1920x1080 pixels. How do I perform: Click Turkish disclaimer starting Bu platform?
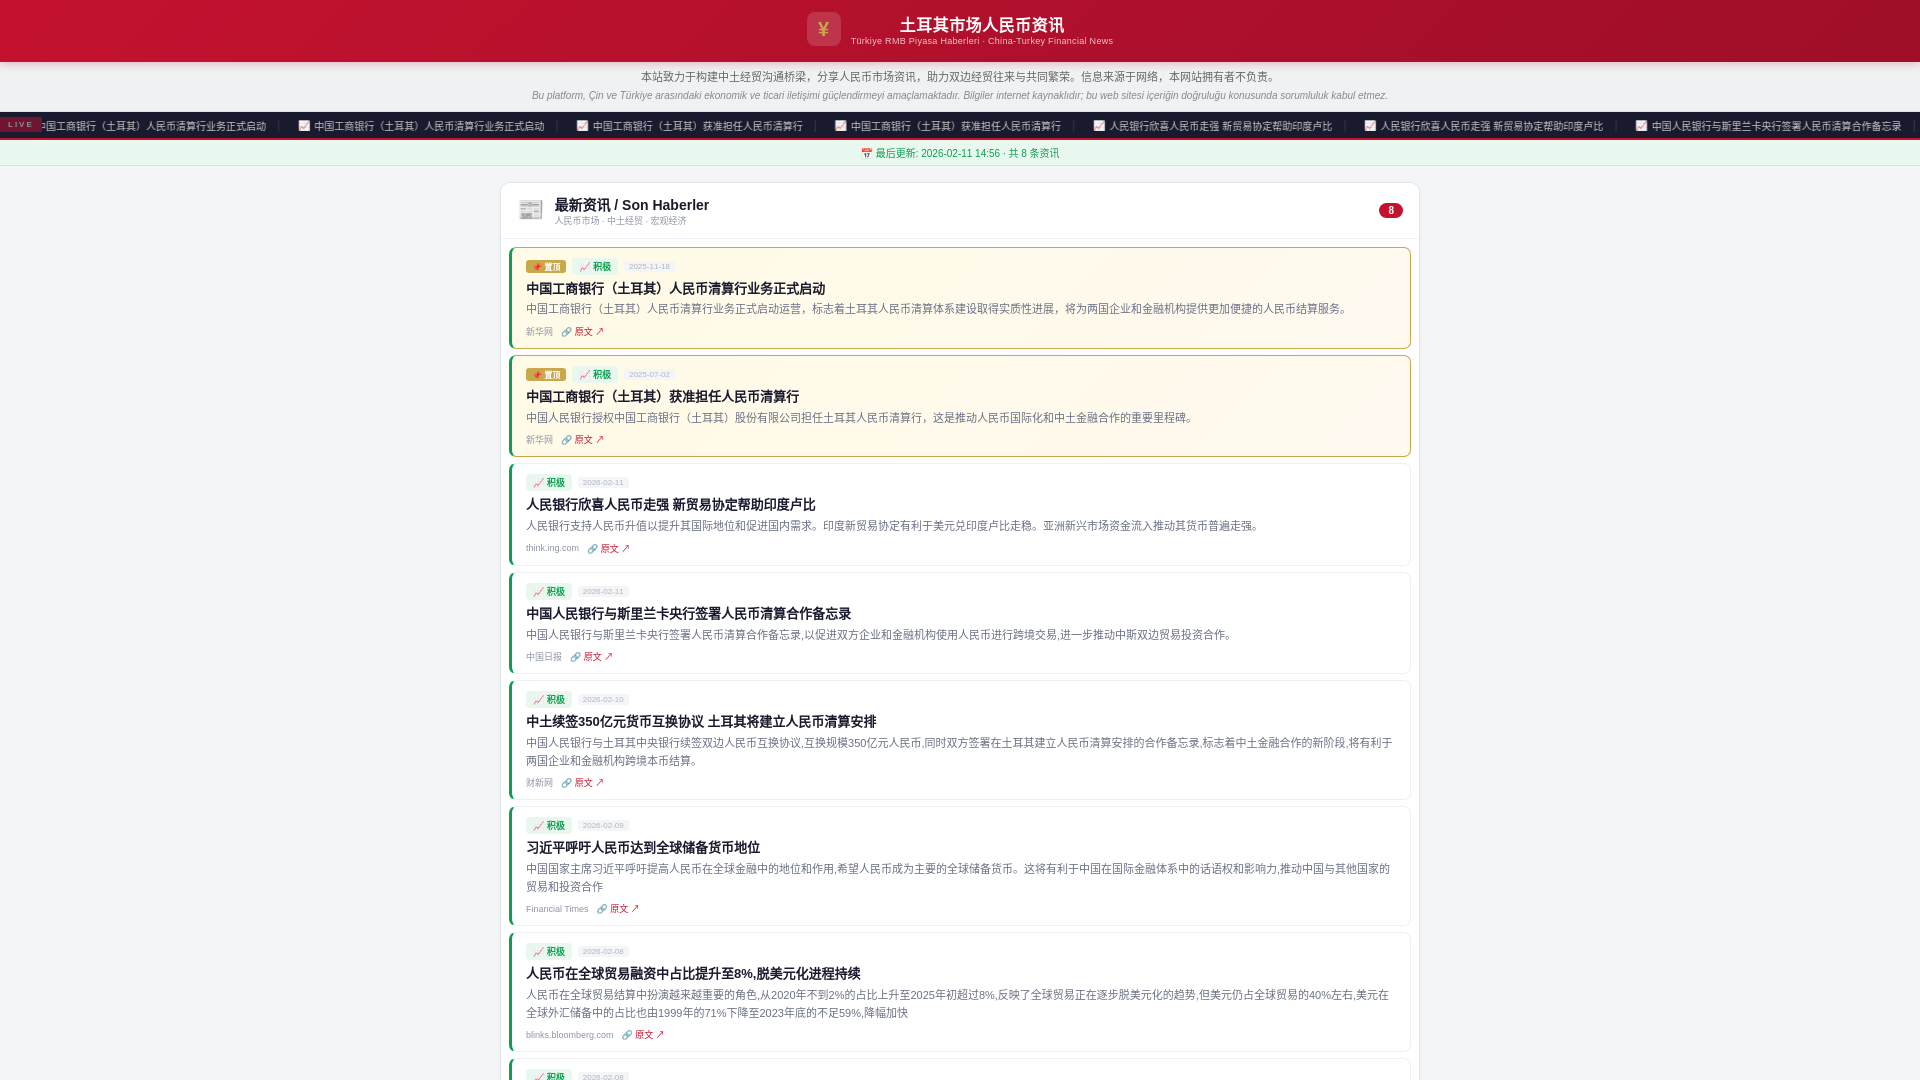pos(960,96)
